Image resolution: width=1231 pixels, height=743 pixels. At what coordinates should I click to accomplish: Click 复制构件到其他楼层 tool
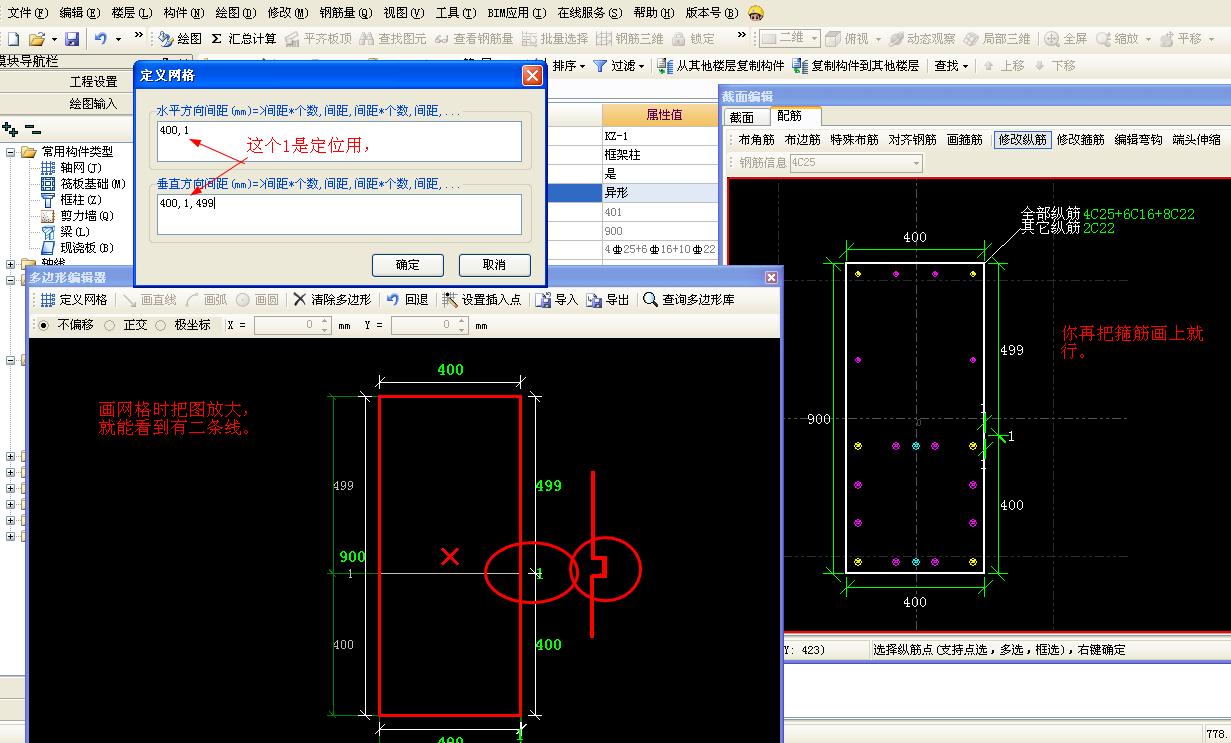click(x=855, y=66)
